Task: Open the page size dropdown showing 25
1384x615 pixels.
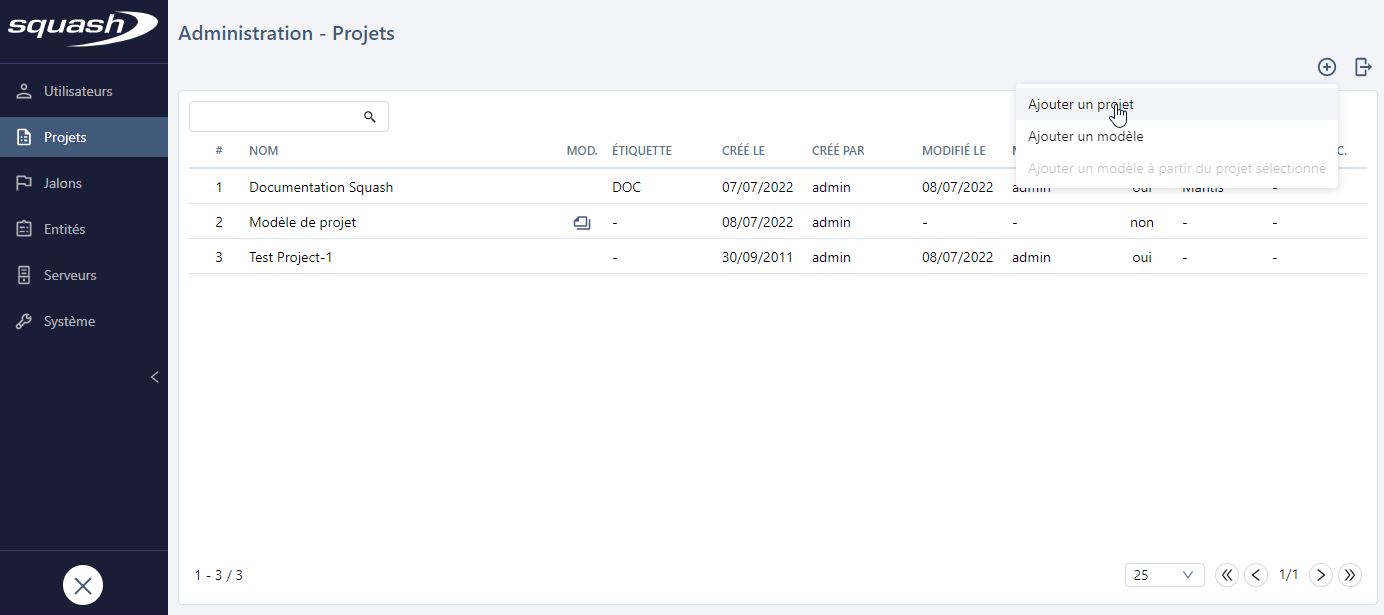Action: click(x=1164, y=575)
